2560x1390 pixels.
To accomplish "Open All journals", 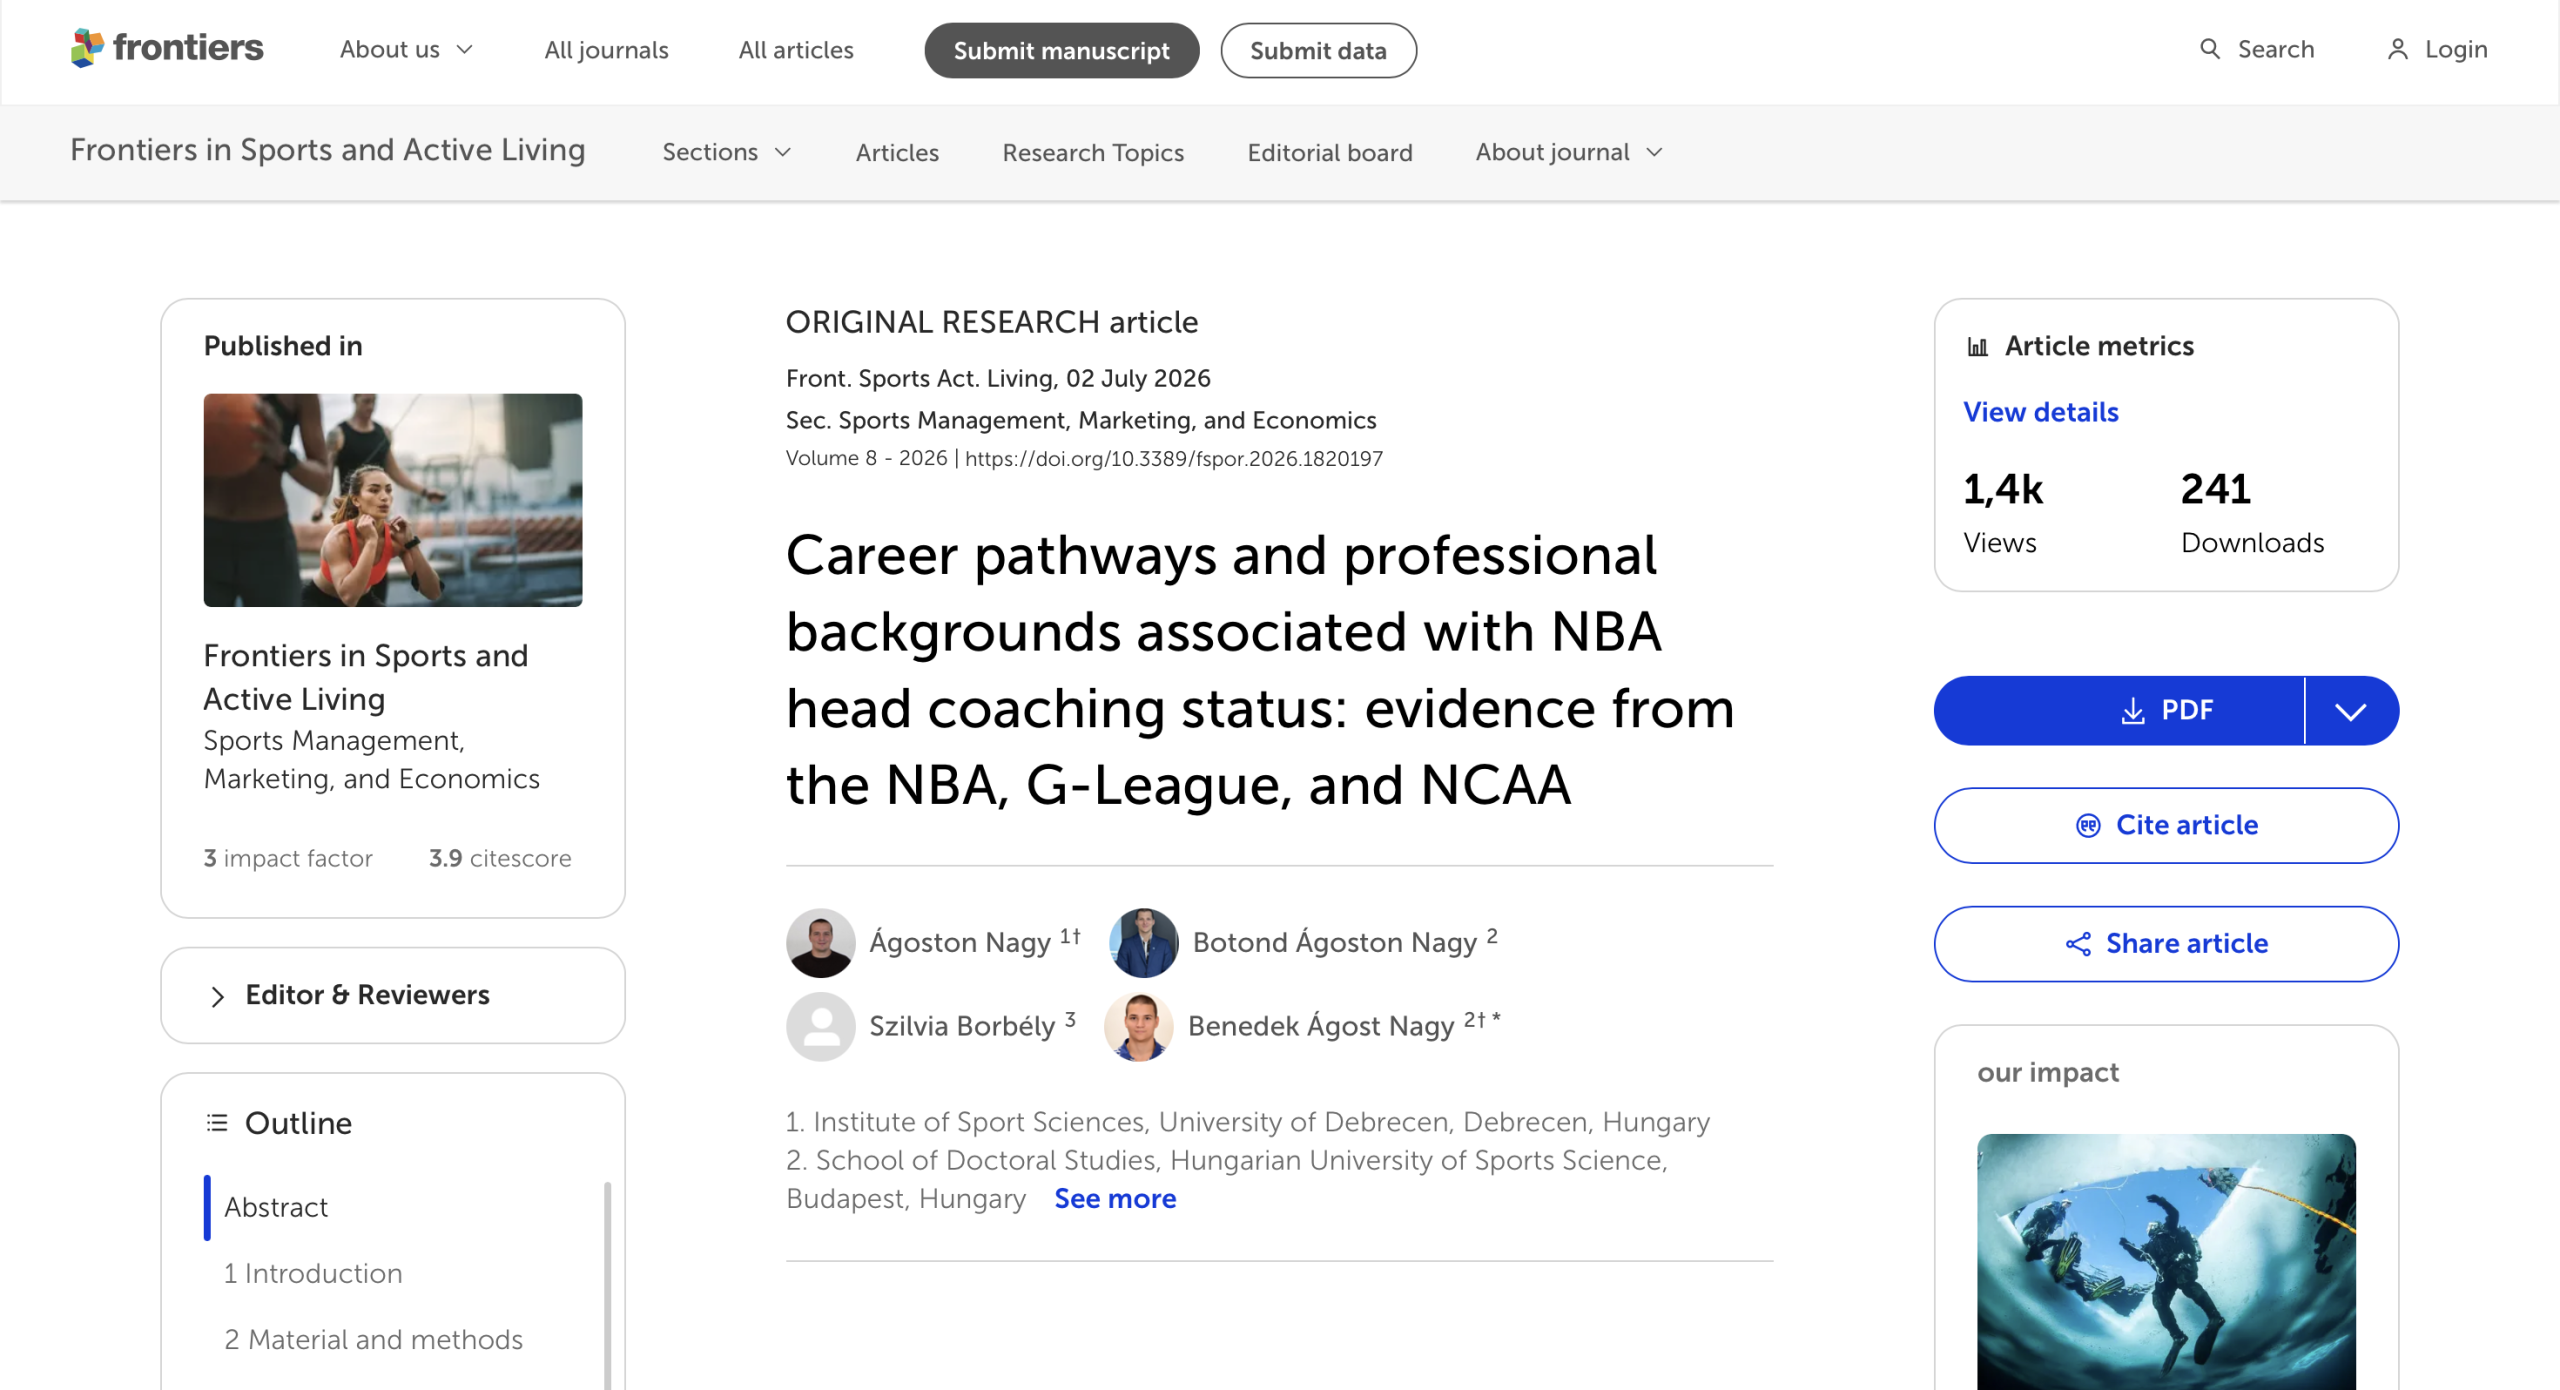I will pyautogui.click(x=606, y=50).
